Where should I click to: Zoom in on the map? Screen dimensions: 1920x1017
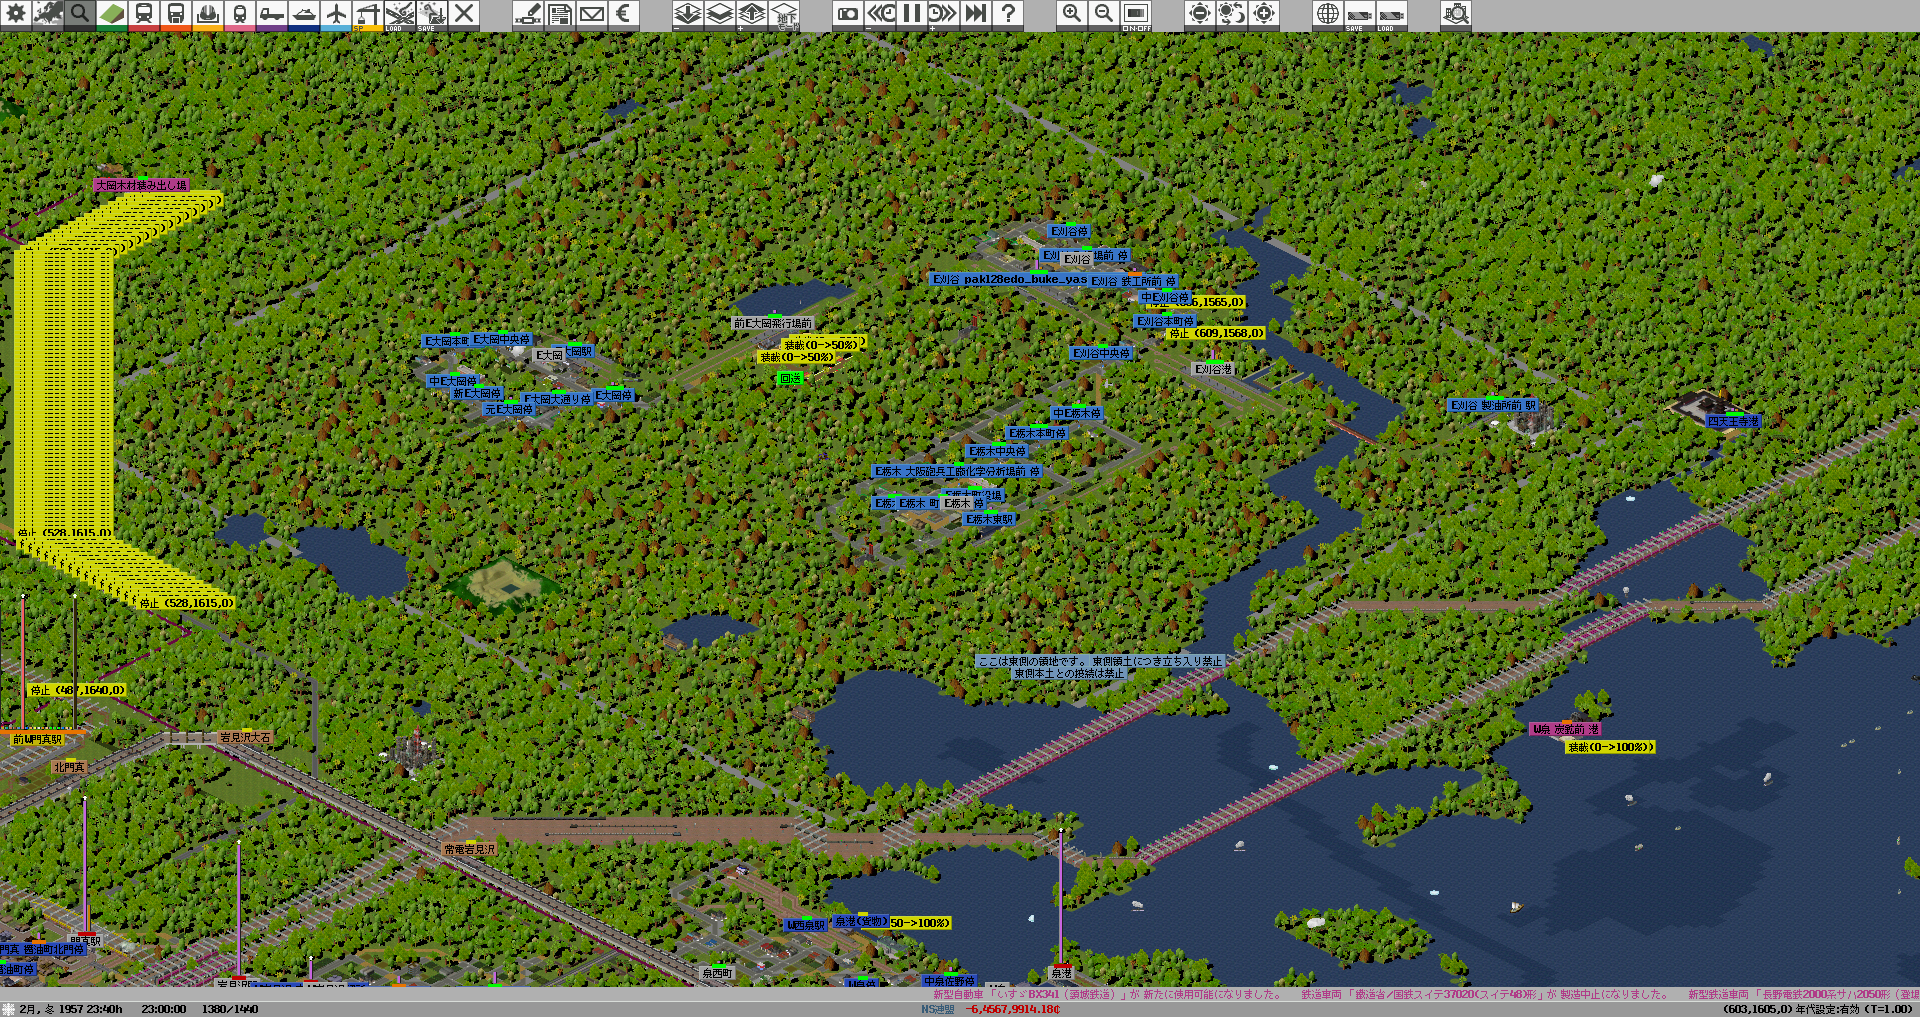pyautogui.click(x=1072, y=14)
